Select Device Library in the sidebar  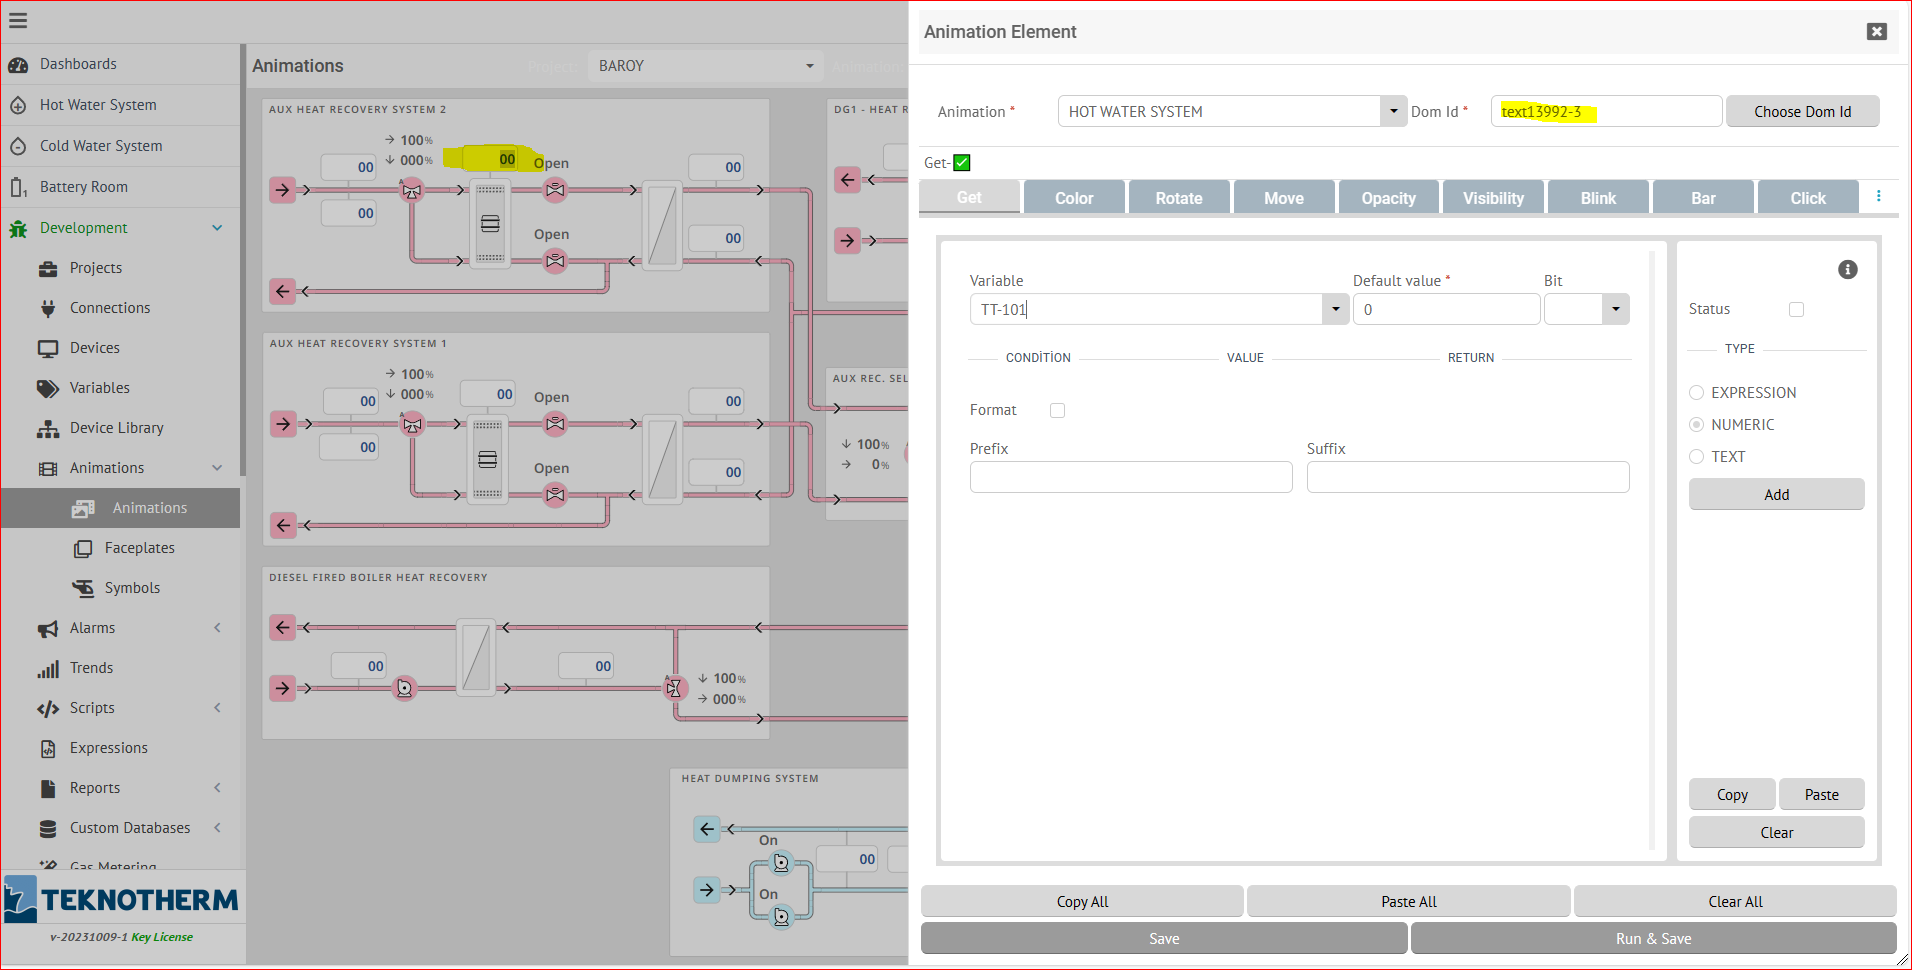pyautogui.click(x=116, y=427)
